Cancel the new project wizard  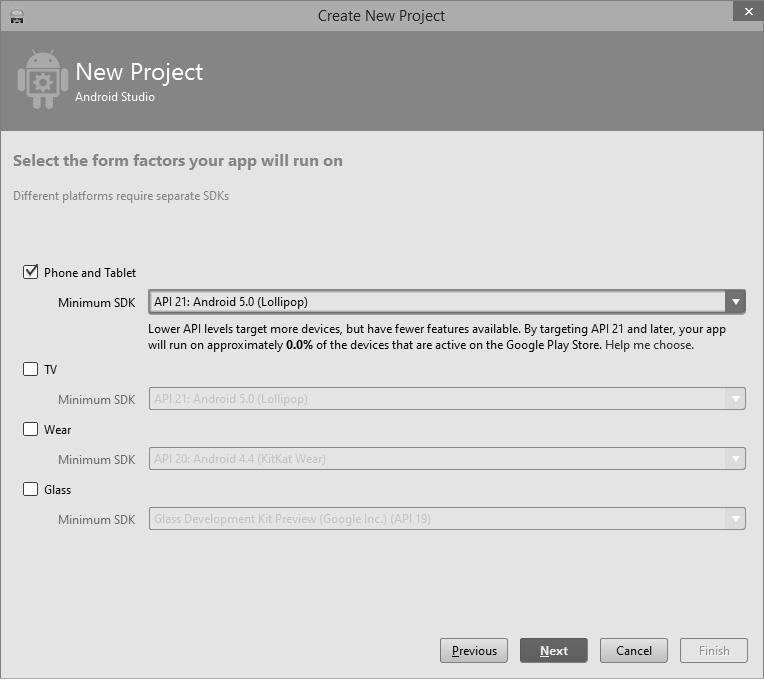point(633,651)
